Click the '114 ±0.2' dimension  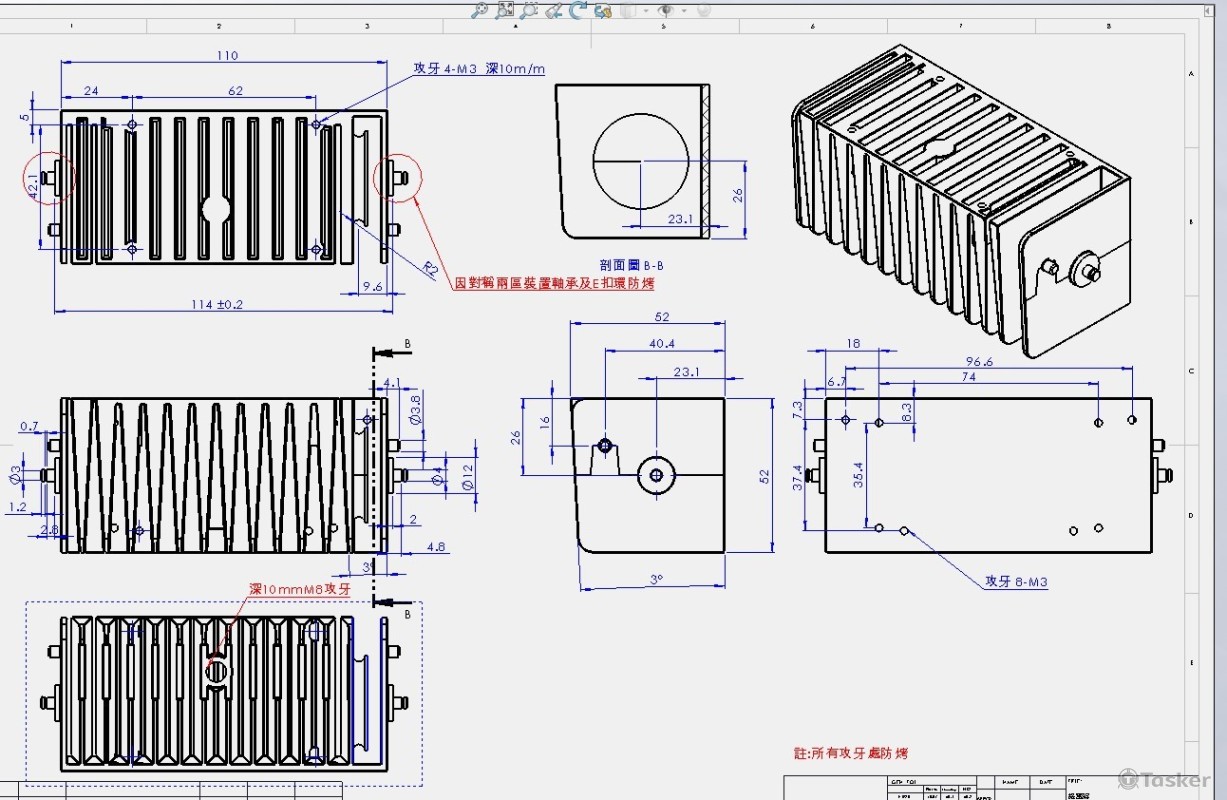point(217,303)
